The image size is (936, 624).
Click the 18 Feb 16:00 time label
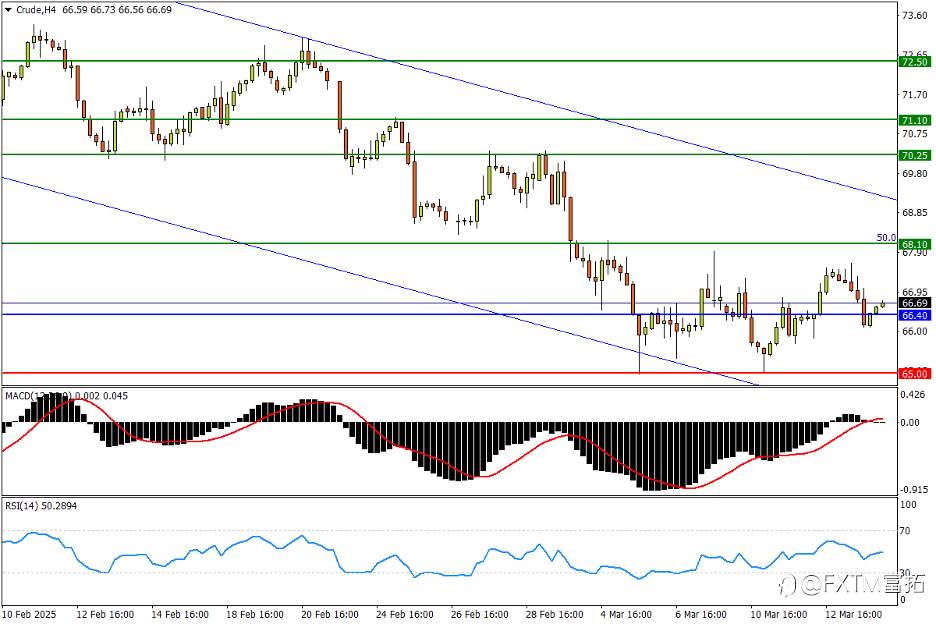pyautogui.click(x=255, y=614)
